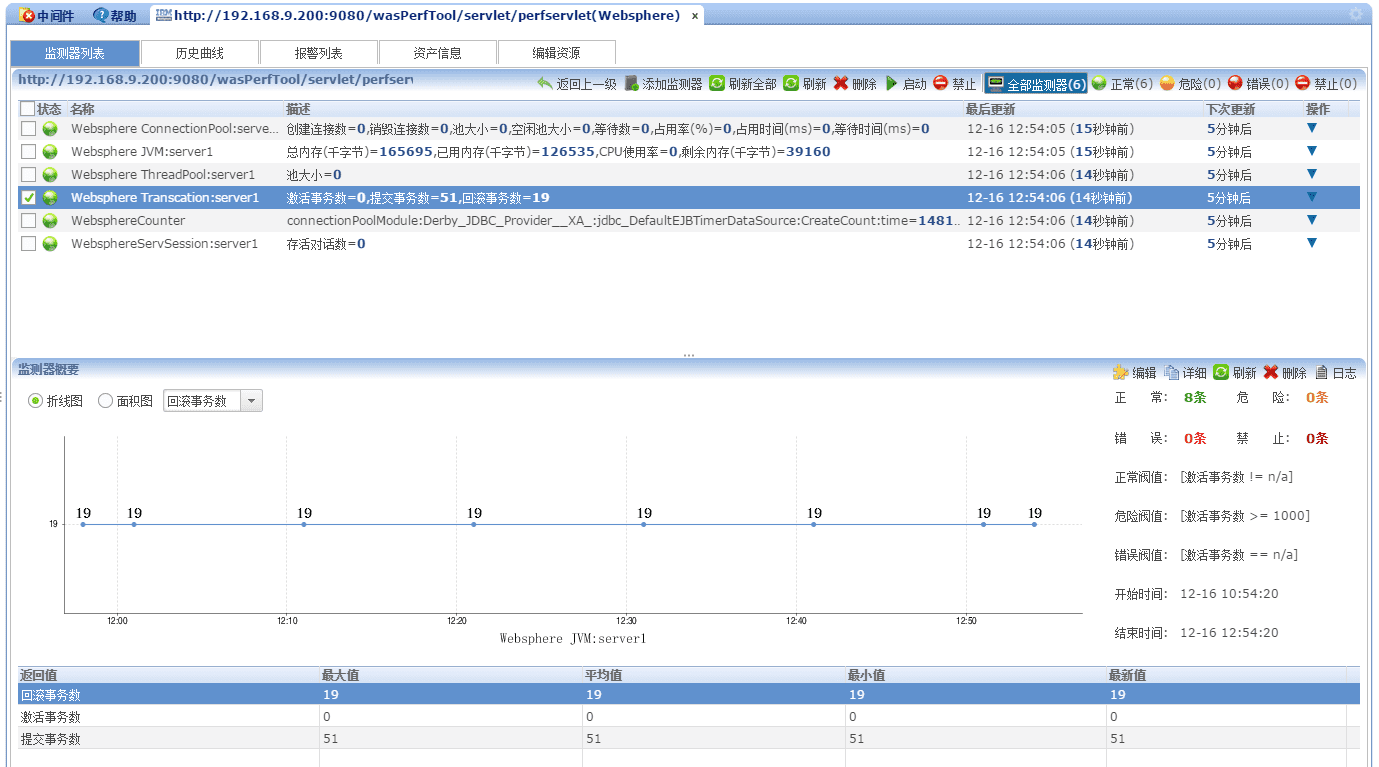Select the 回滚事务数 row in the values table
The height and width of the screenshot is (767, 1379).
tap(689, 694)
